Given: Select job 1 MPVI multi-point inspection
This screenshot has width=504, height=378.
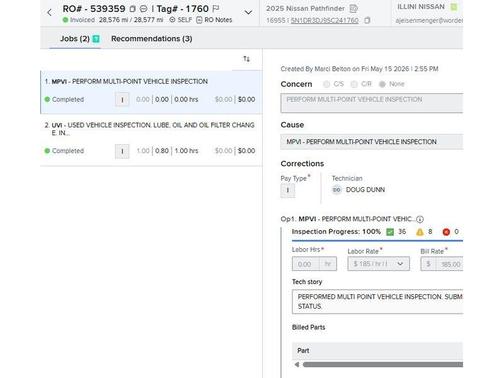Looking at the screenshot, I should tap(151, 92).
